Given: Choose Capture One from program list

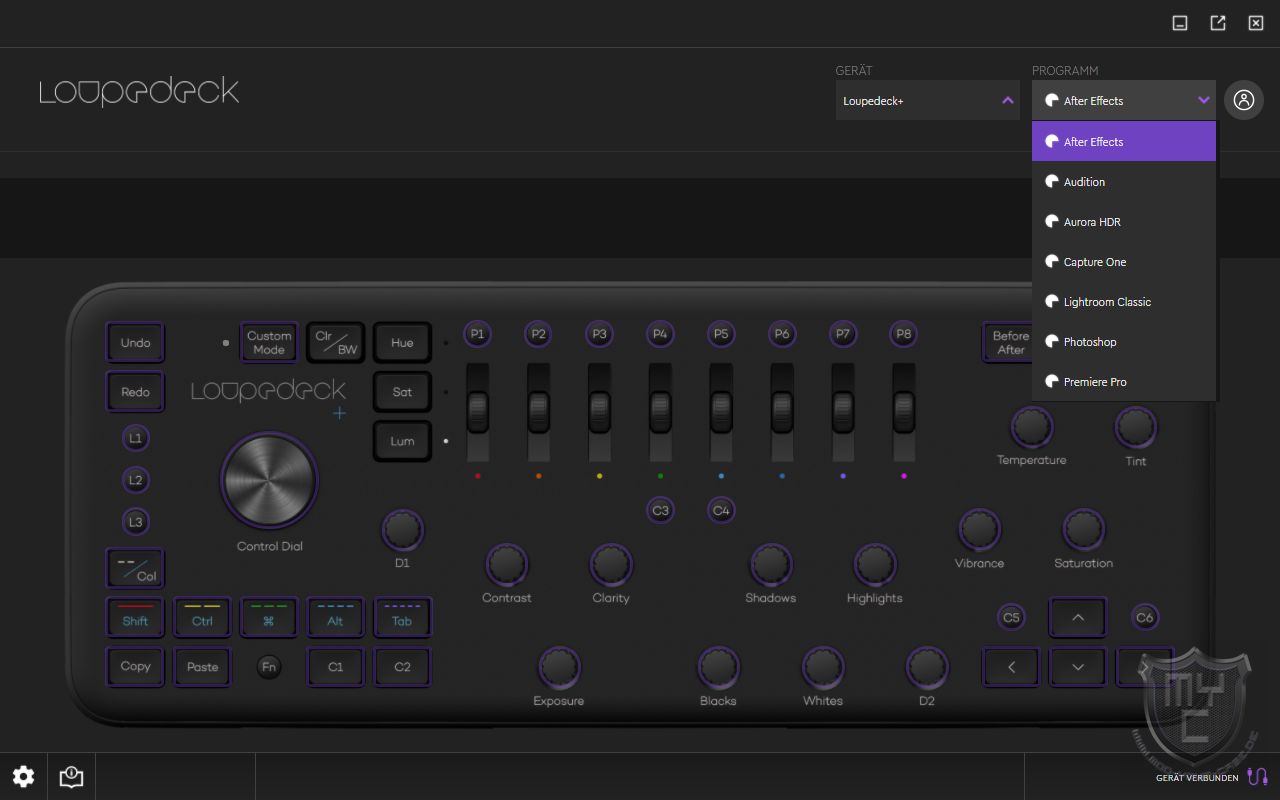Looking at the screenshot, I should click(1124, 261).
